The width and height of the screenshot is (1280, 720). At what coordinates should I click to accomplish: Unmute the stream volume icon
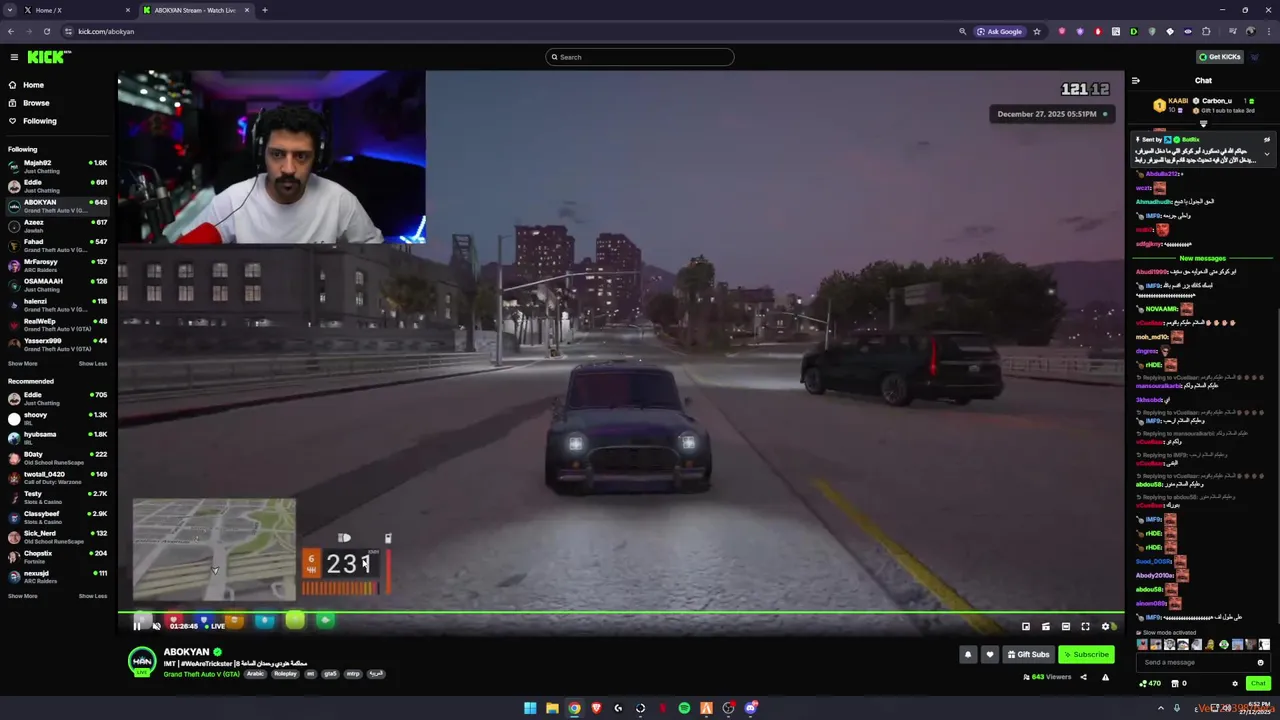(x=157, y=626)
